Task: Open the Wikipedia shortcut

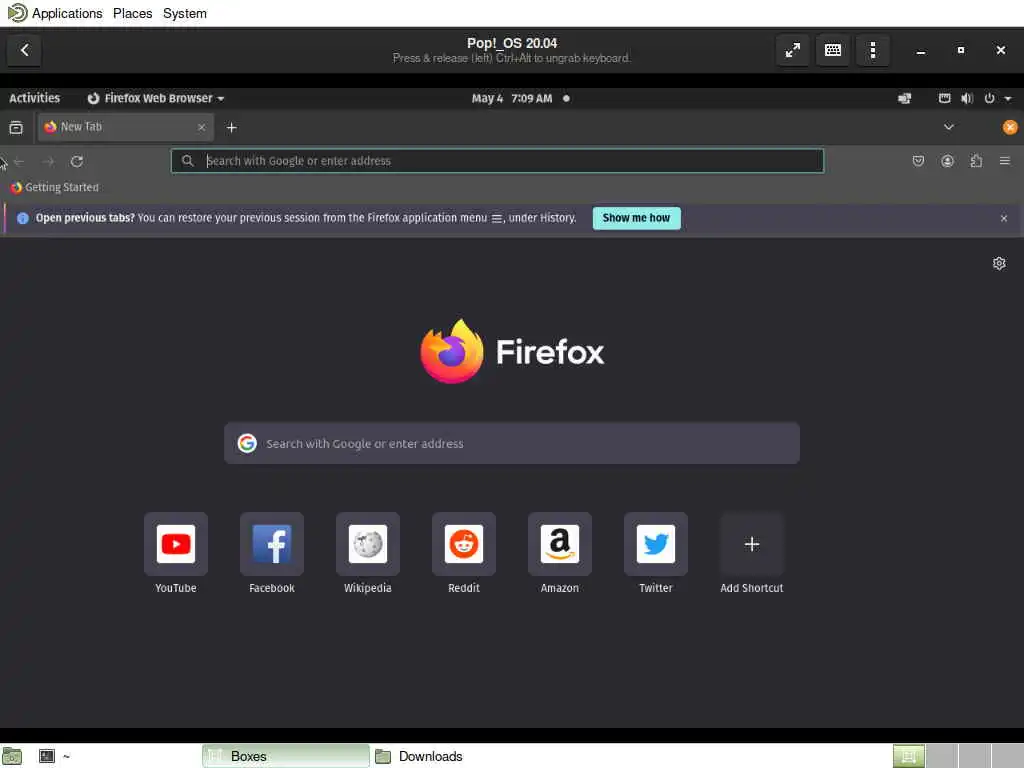Action: (368, 553)
